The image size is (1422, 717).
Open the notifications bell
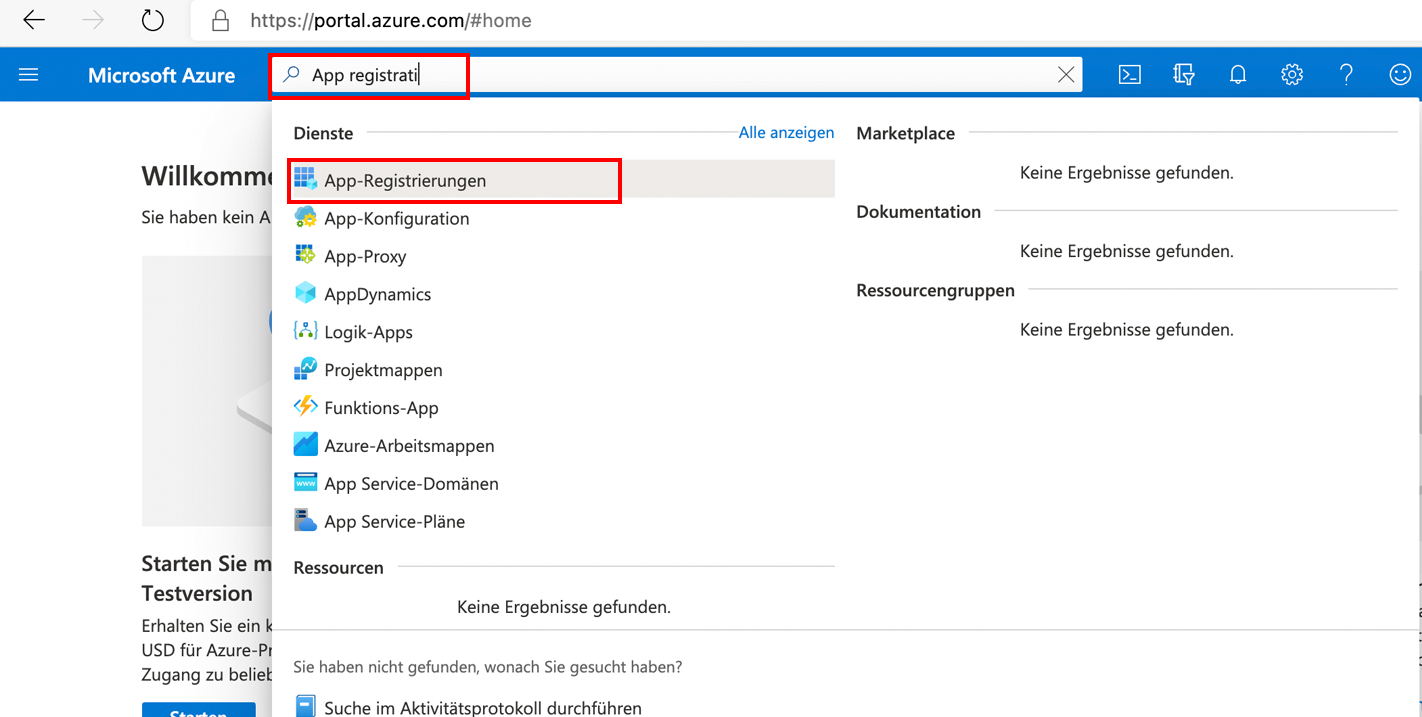[1238, 75]
